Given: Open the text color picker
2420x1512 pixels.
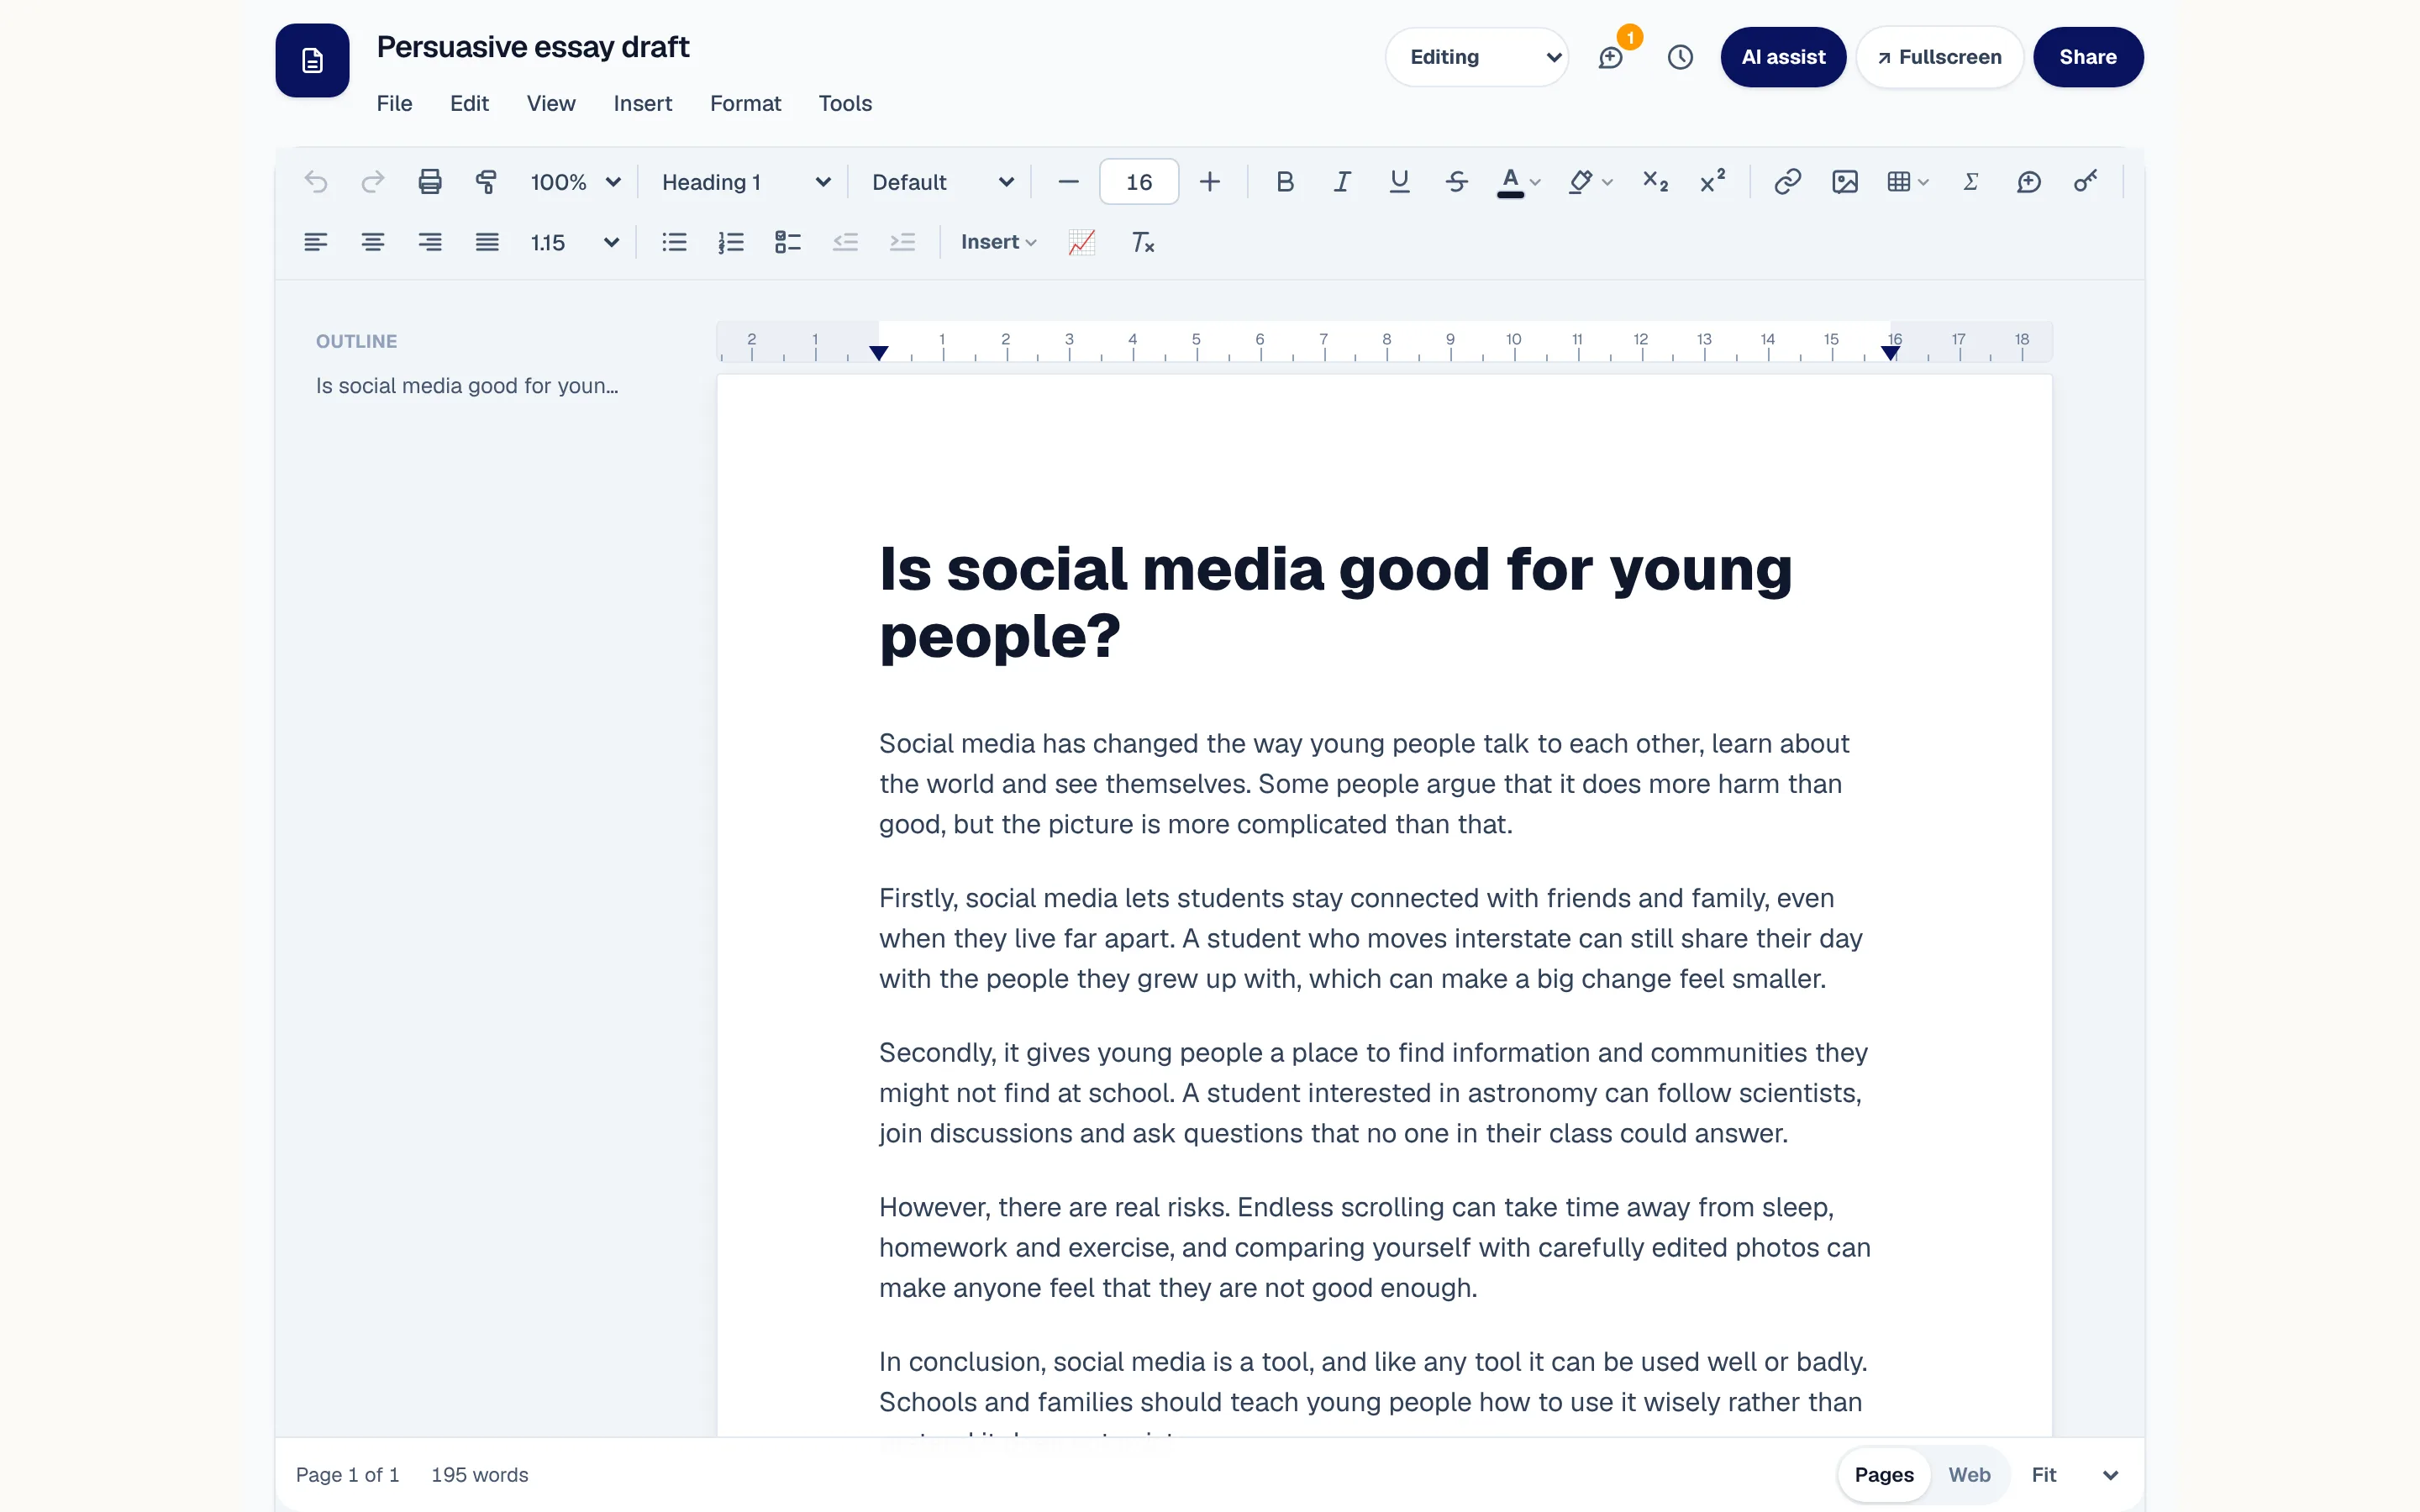Looking at the screenshot, I should pyautogui.click(x=1518, y=182).
